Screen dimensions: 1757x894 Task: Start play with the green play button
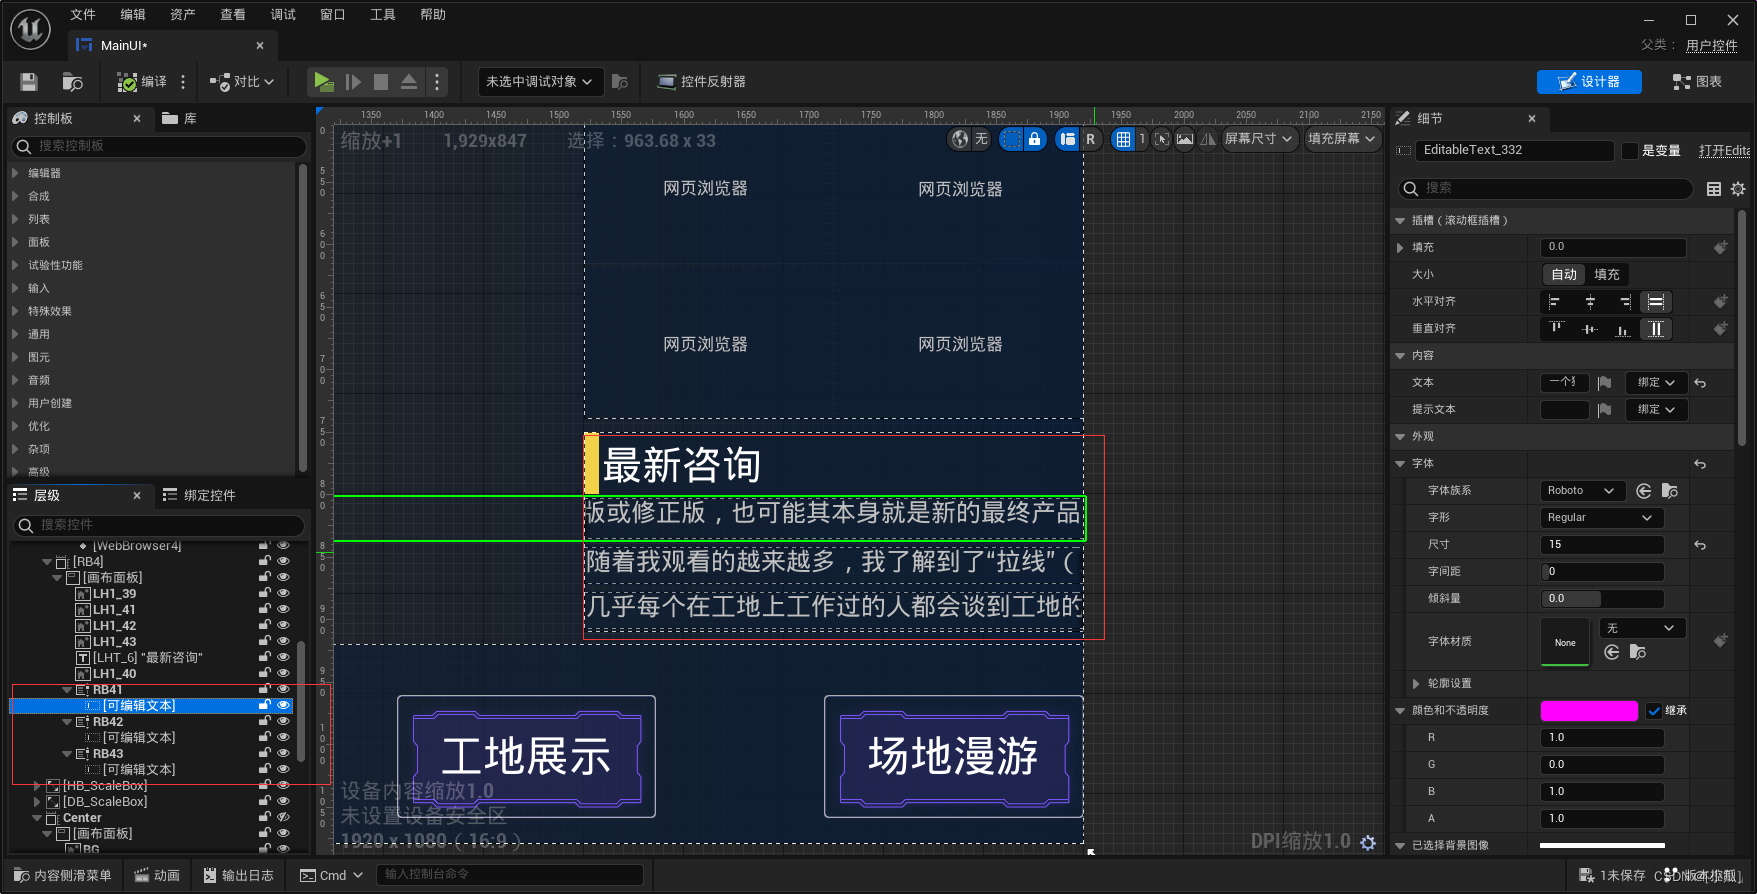click(x=323, y=81)
